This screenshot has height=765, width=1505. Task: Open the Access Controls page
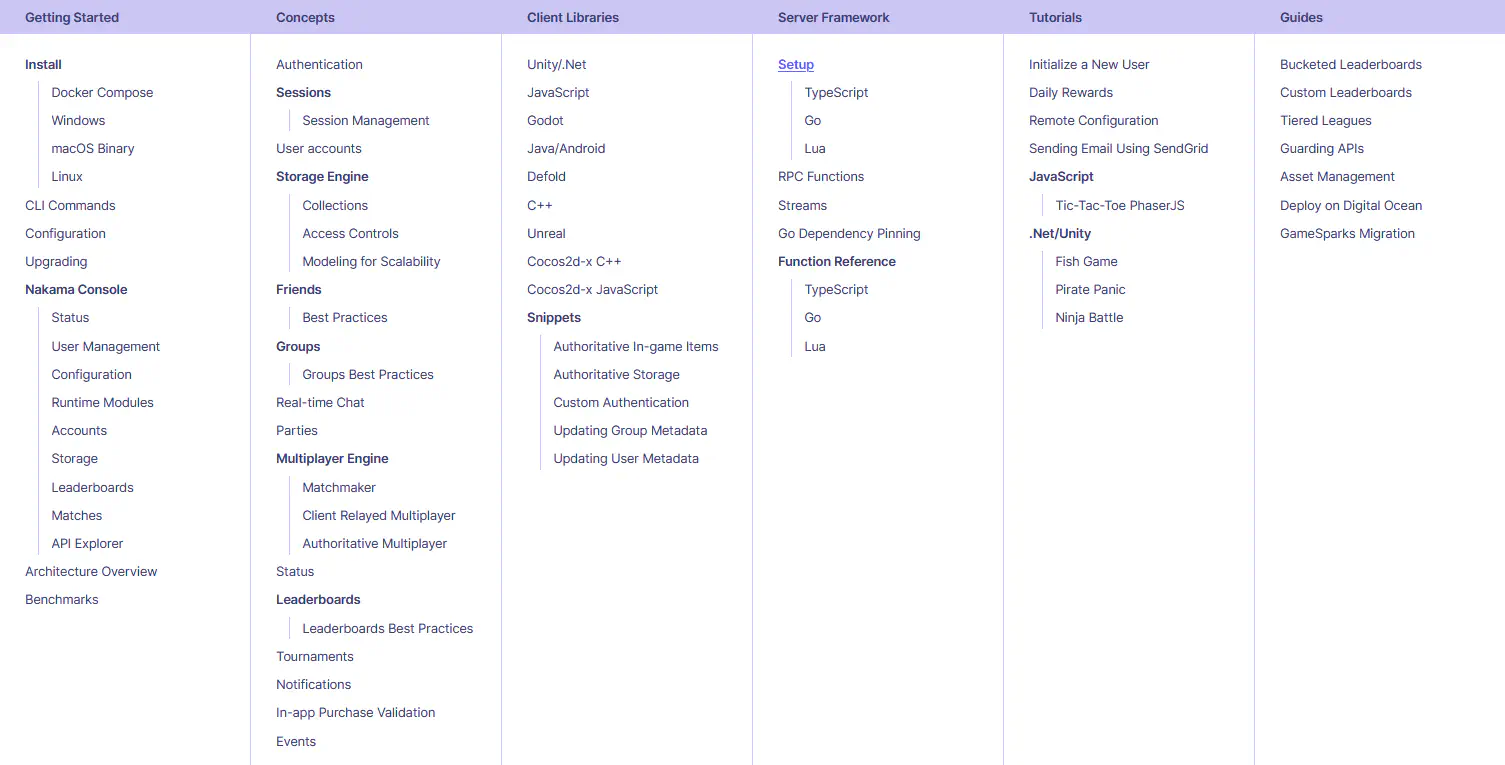(x=350, y=233)
